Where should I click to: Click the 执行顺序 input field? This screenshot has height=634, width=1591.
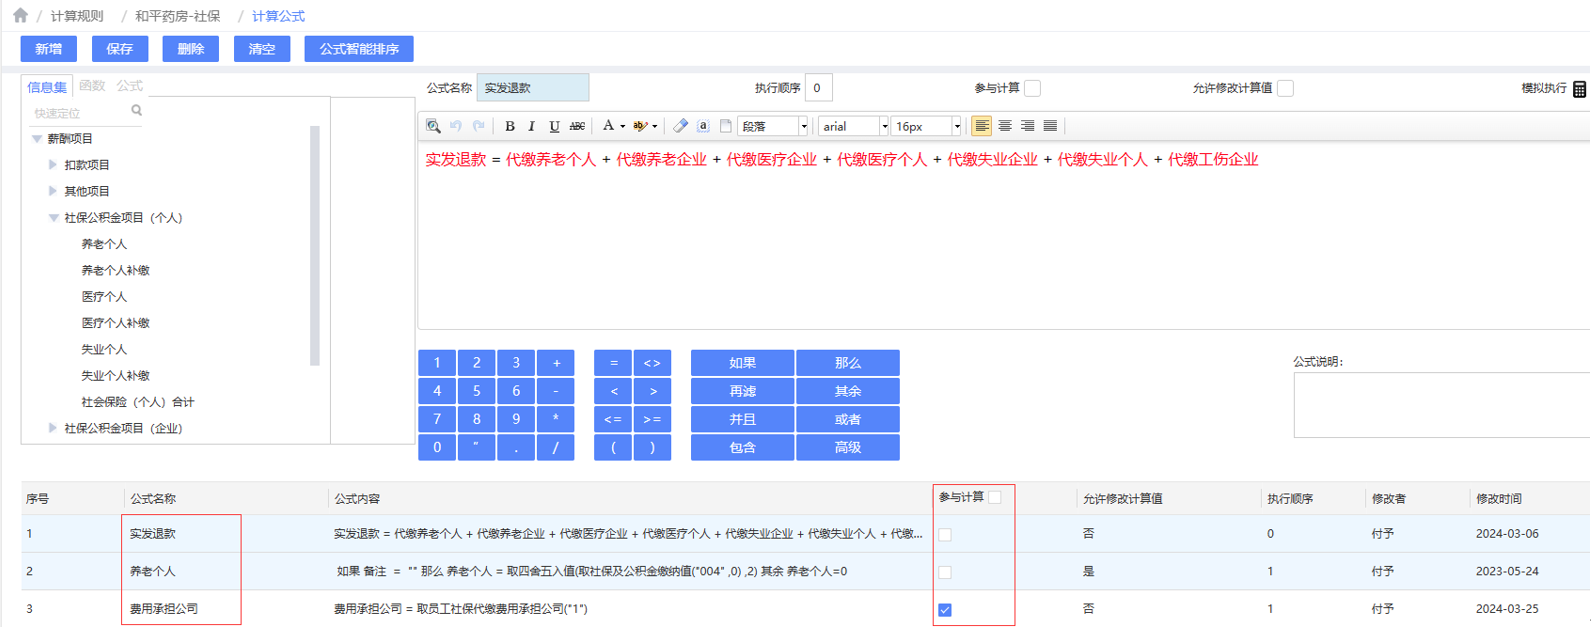coord(818,88)
